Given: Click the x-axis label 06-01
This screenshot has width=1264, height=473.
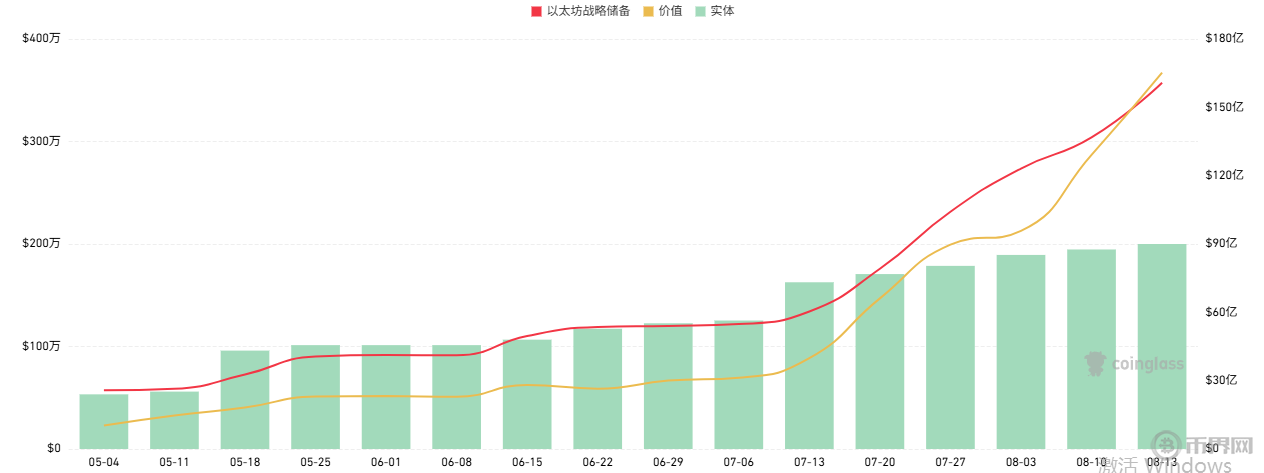Looking at the screenshot, I should 386,462.
